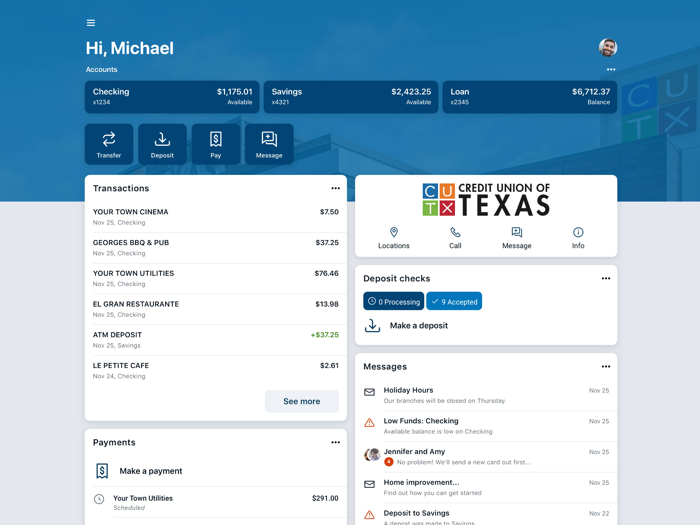This screenshot has width=700, height=525.
Task: Click $6,712.37 loan balance
Action: coord(591,92)
